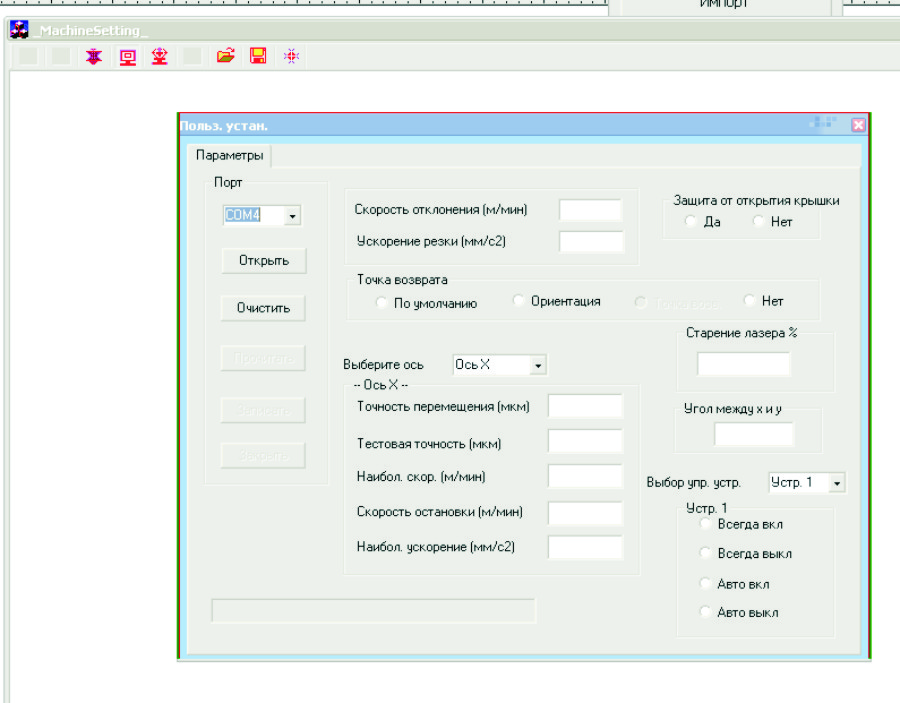The image size is (900, 703).
Task: Switch to the Параметры tab
Action: point(230,156)
